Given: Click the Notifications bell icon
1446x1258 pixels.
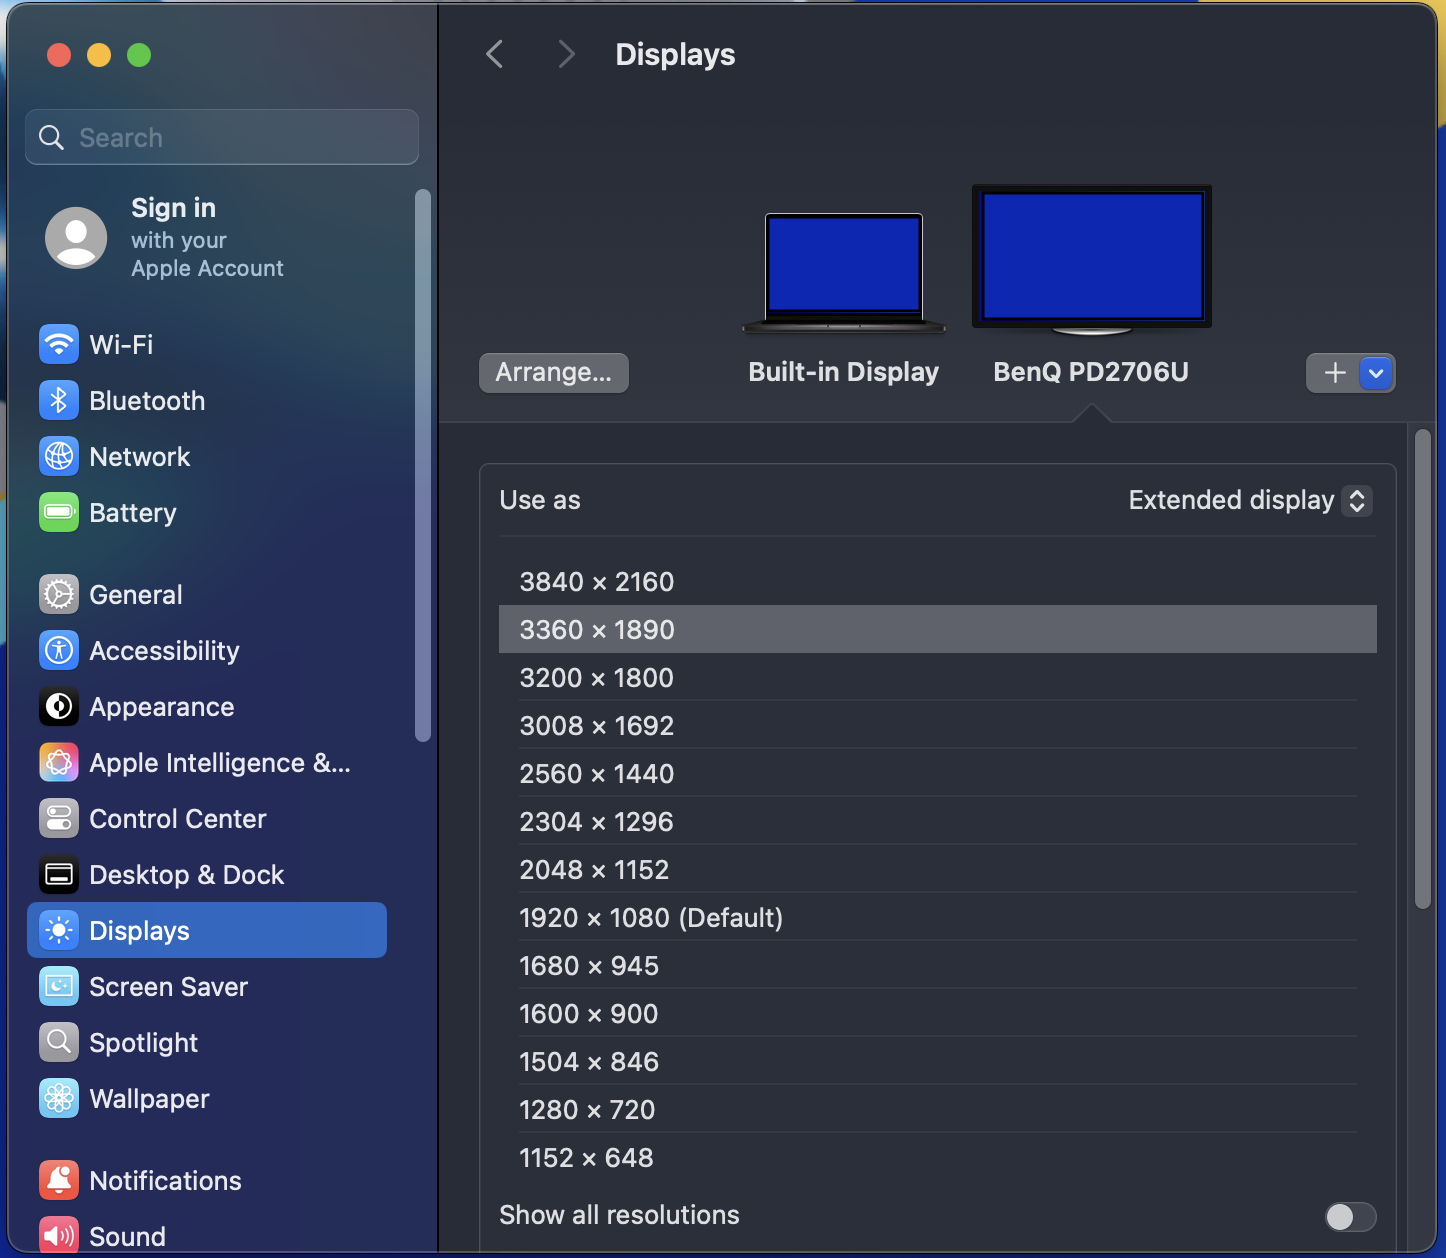Looking at the screenshot, I should (59, 1181).
